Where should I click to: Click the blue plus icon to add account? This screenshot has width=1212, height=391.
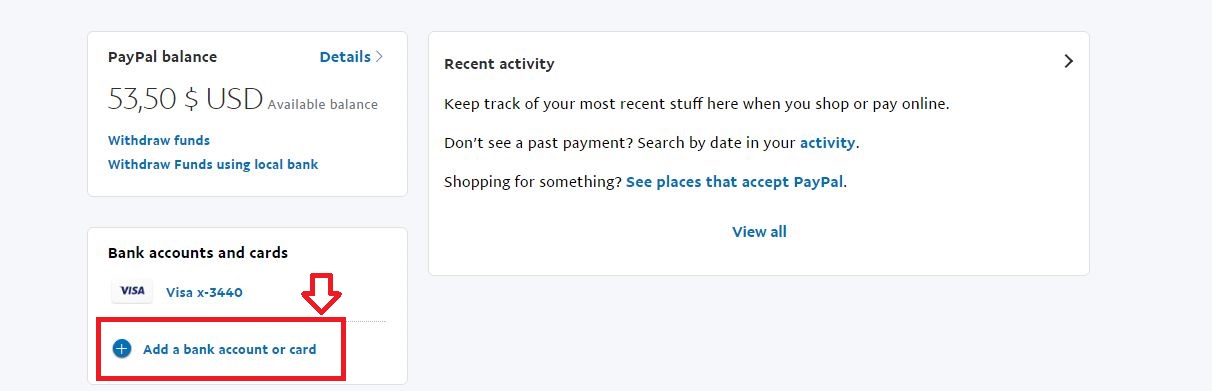tap(122, 349)
